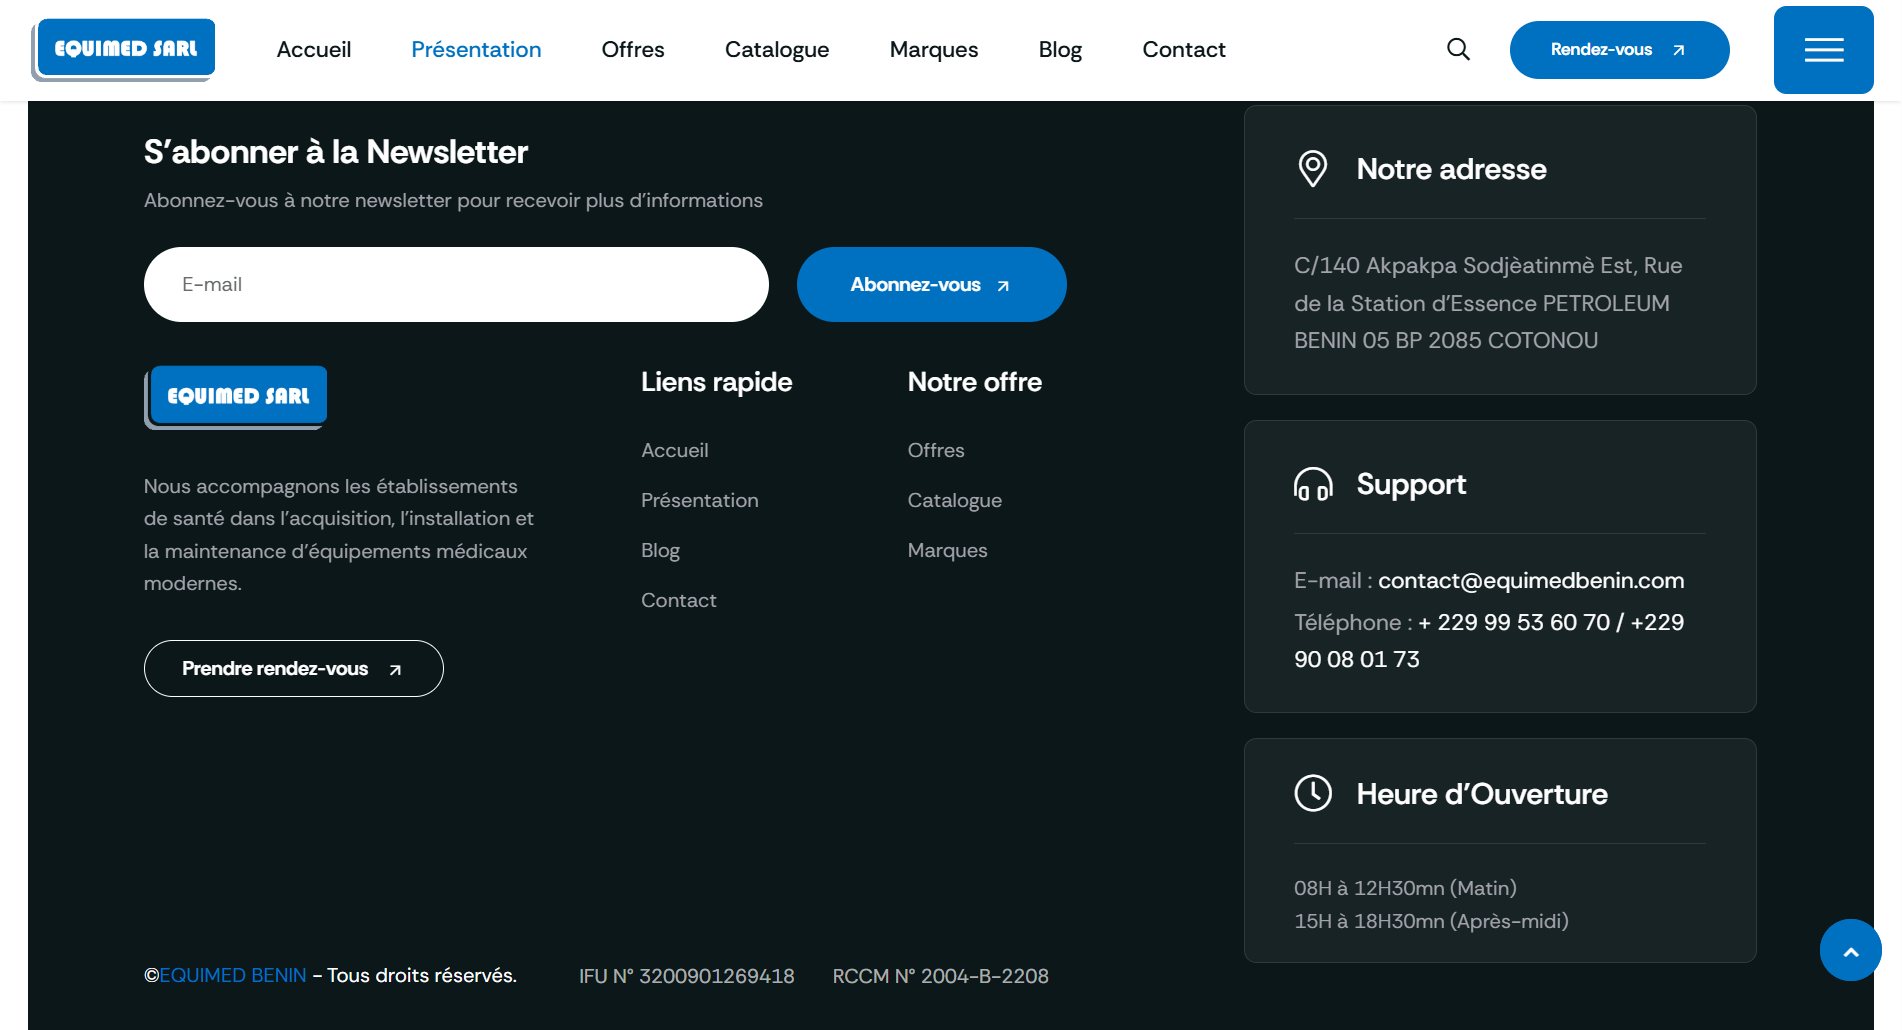Click the Abonnez-vous subscribe button

tap(931, 284)
